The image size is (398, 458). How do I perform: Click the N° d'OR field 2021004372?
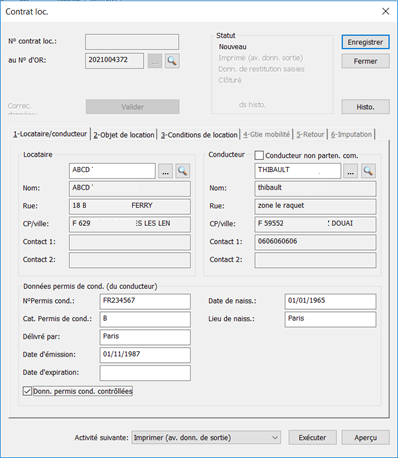point(114,61)
